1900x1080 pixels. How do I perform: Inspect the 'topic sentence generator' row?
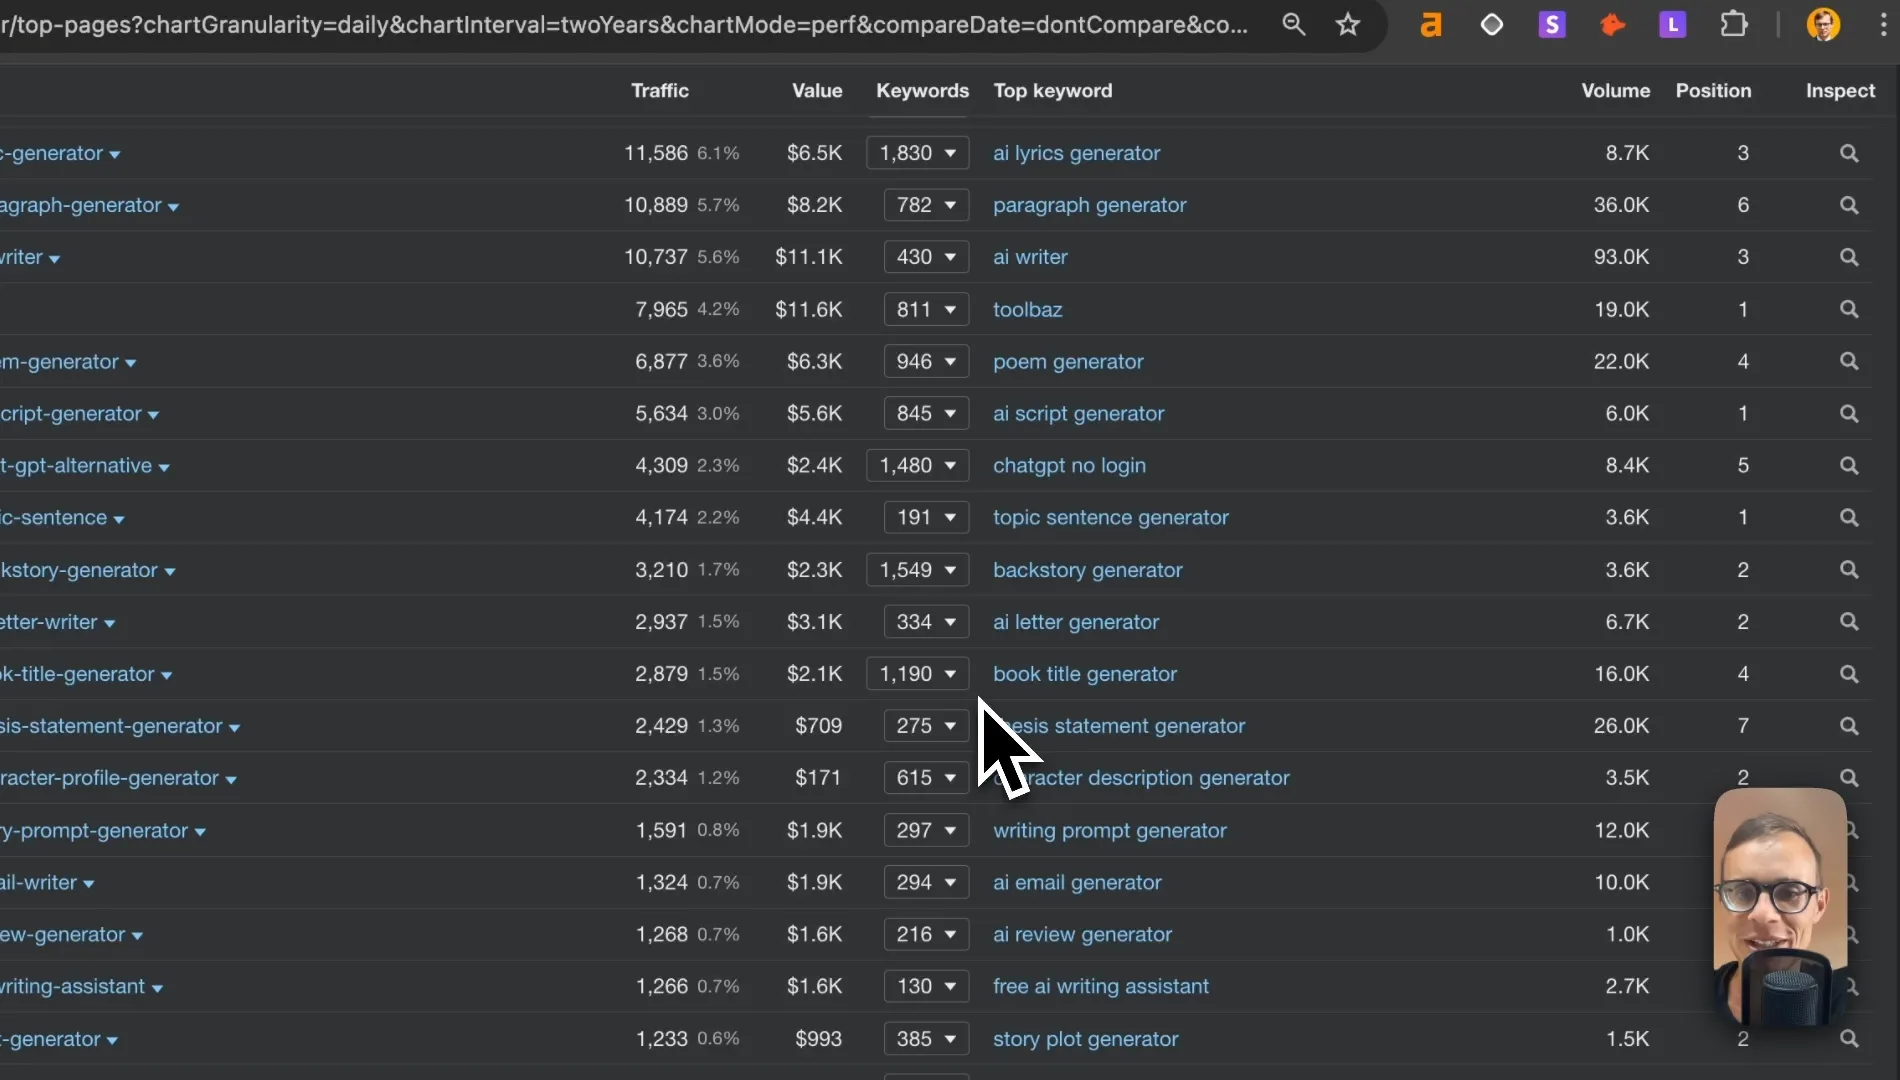click(1849, 518)
